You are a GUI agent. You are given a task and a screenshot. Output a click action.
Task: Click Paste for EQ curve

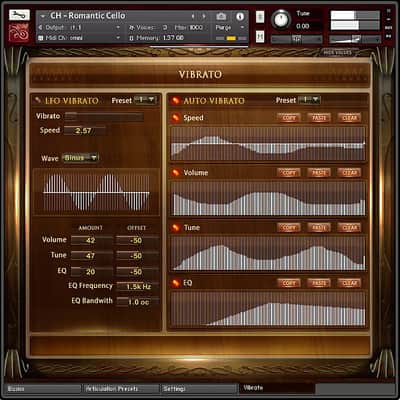coord(319,283)
